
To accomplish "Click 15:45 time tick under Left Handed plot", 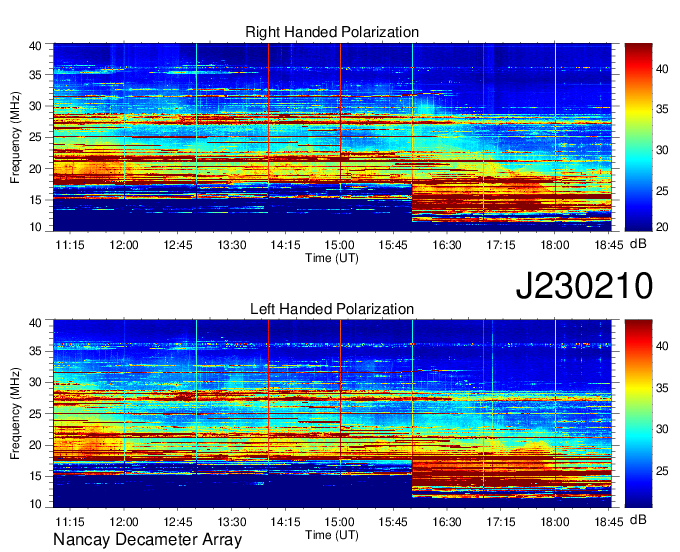I will 393,522.
